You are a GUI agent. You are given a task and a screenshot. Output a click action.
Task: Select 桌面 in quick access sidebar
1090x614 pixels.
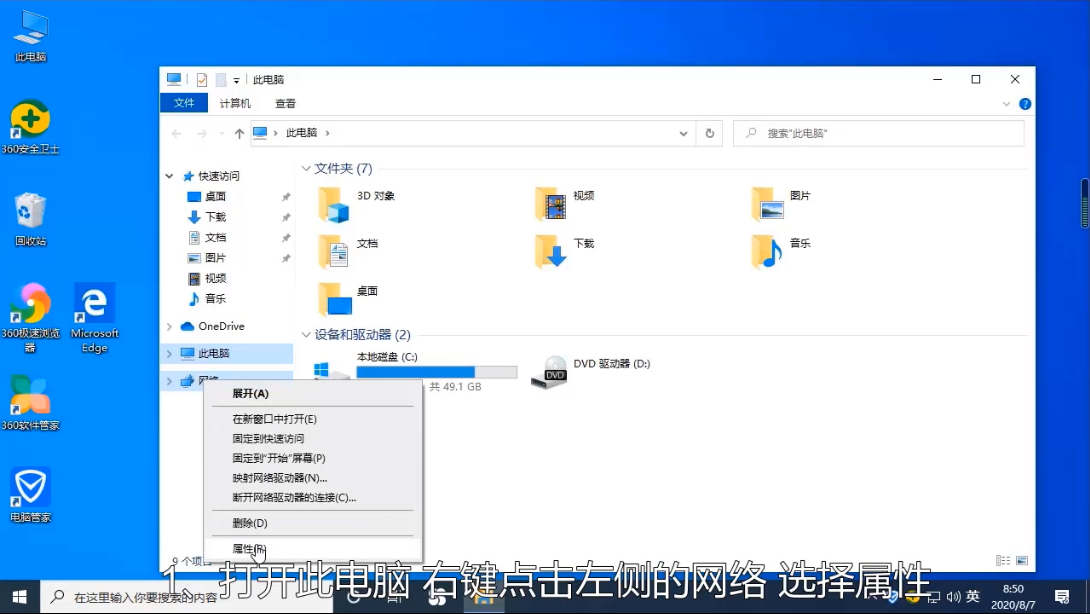point(215,197)
